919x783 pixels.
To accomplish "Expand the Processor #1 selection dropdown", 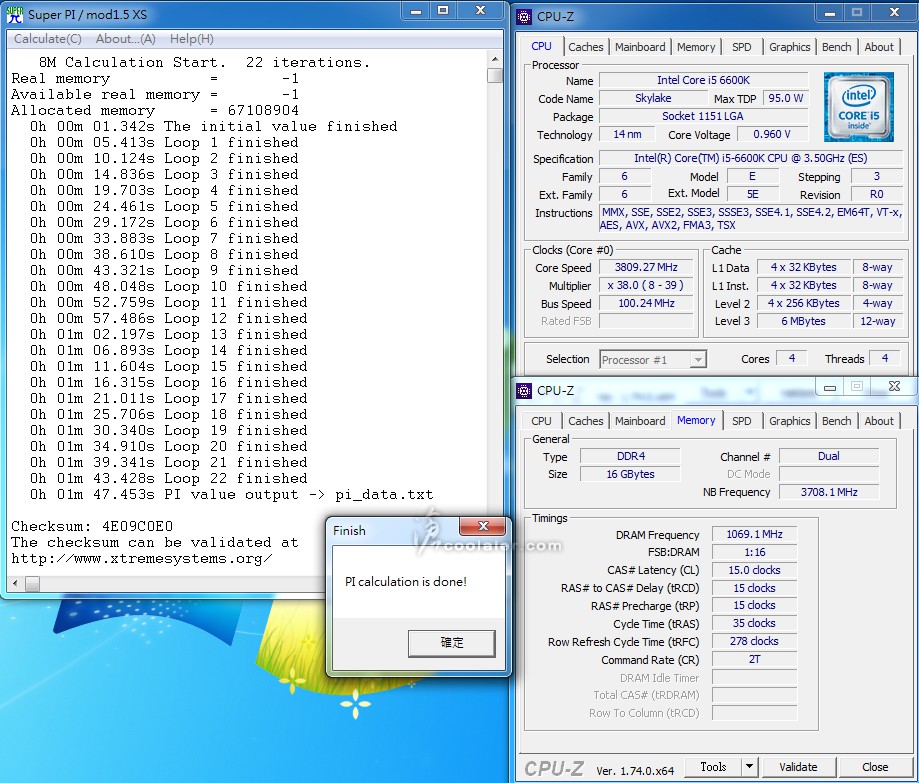I will click(697, 359).
